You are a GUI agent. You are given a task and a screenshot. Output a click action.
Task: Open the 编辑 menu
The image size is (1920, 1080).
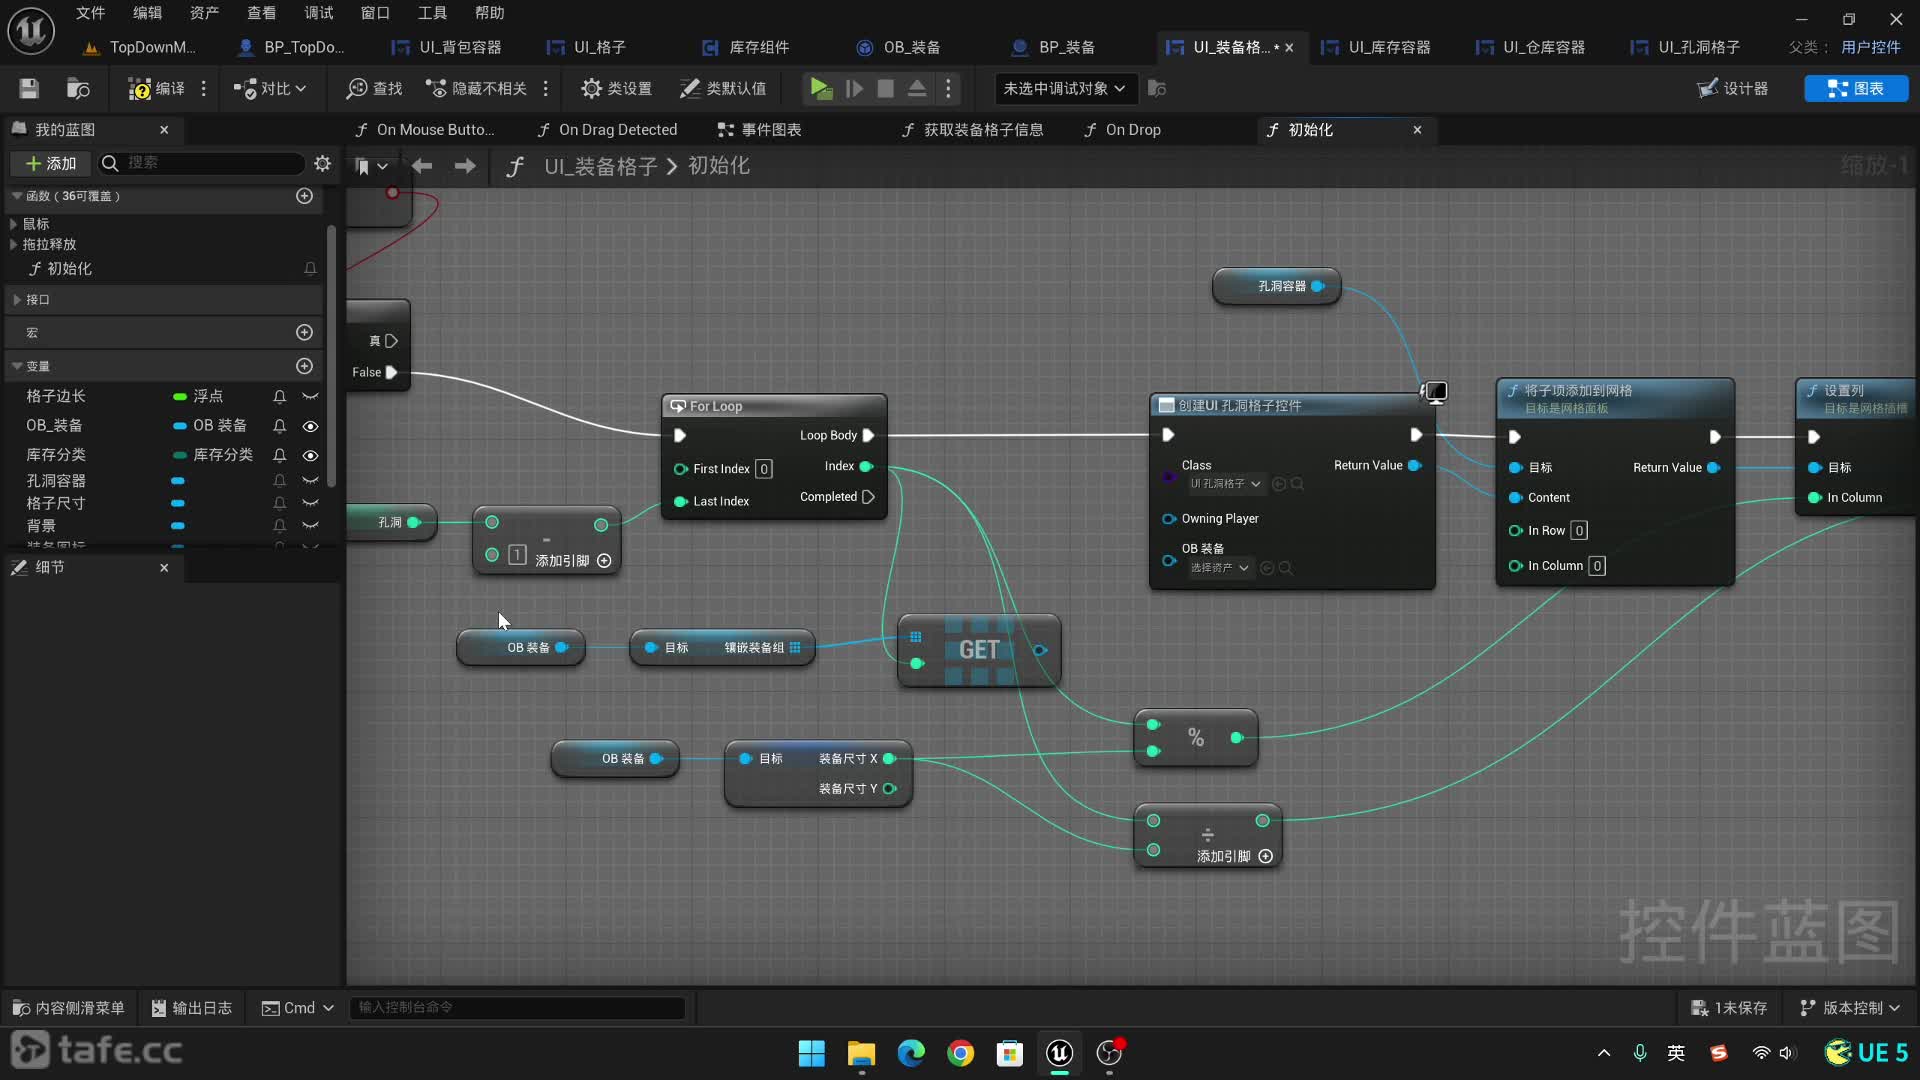(147, 13)
